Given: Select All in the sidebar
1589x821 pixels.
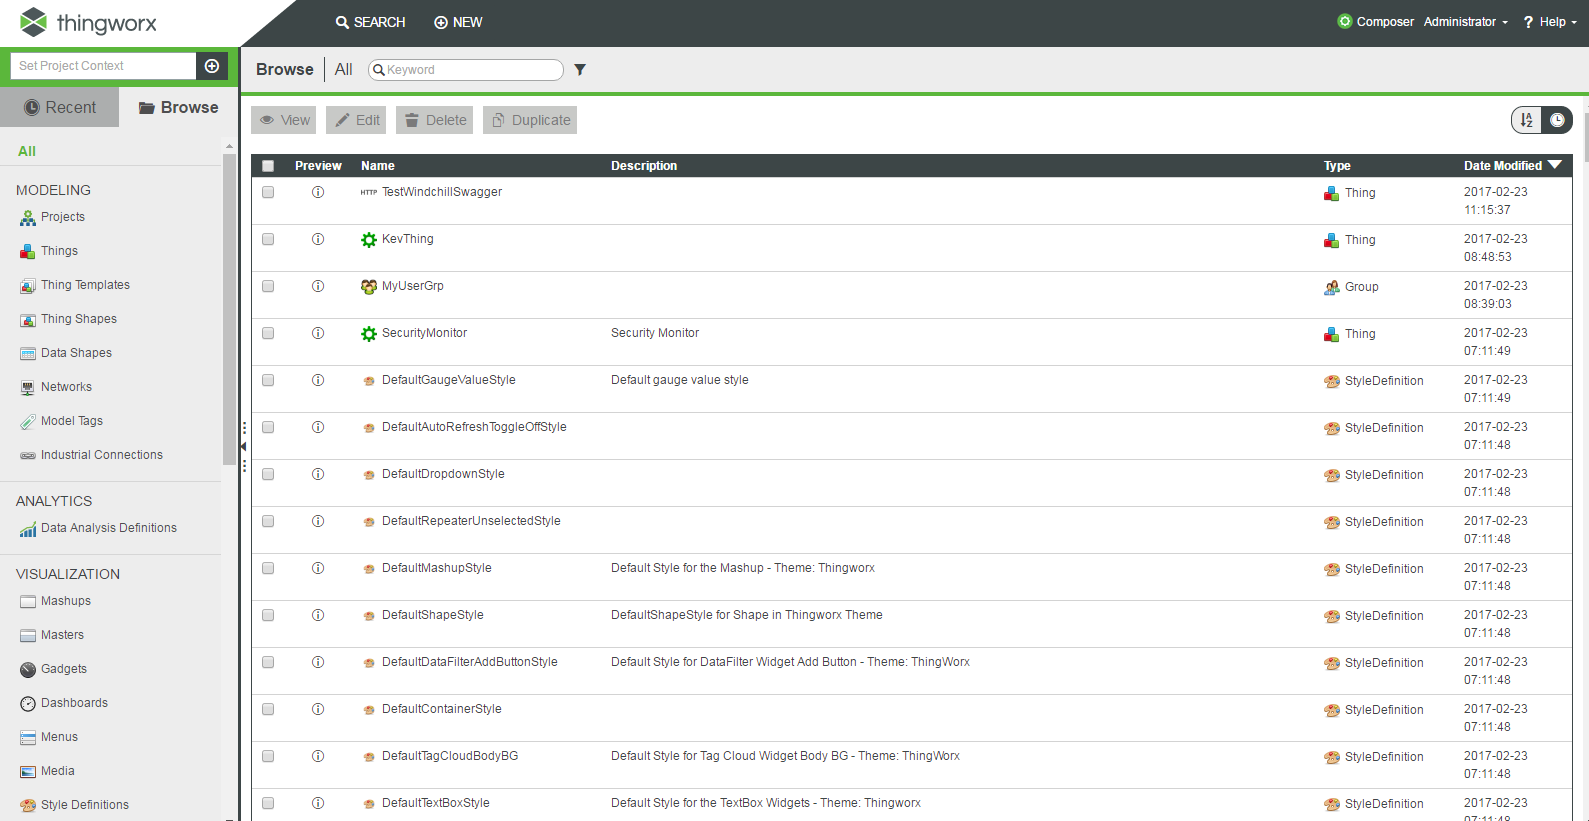Looking at the screenshot, I should [x=27, y=151].
